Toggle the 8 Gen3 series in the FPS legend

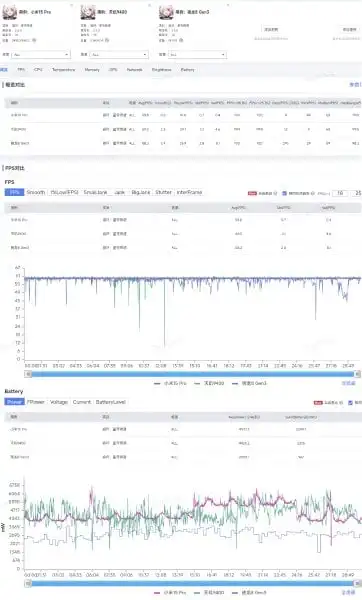[249, 383]
